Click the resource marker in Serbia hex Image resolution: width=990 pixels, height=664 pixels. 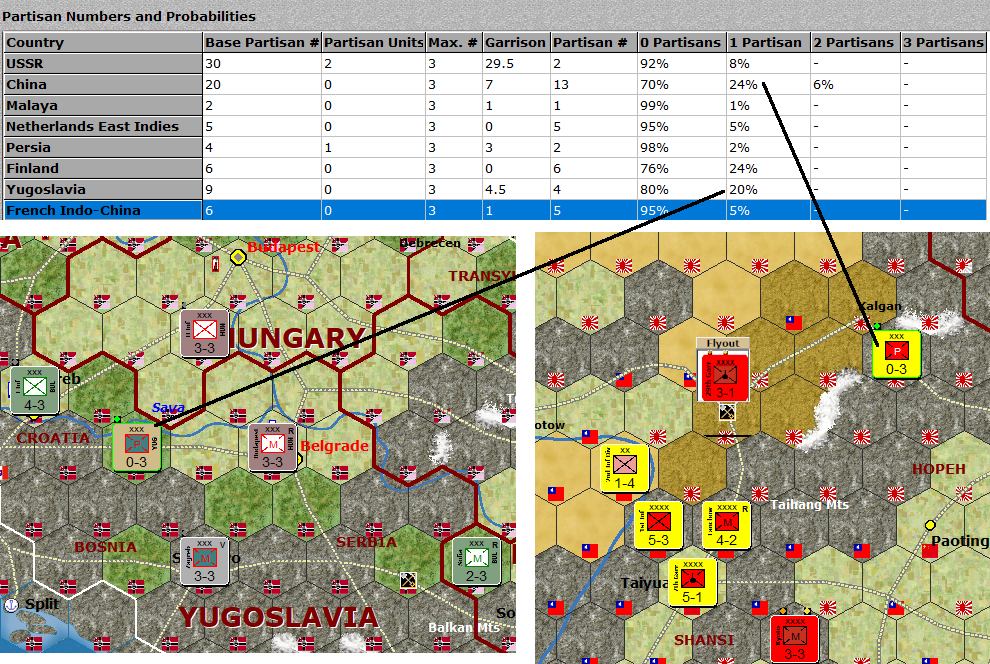click(409, 580)
